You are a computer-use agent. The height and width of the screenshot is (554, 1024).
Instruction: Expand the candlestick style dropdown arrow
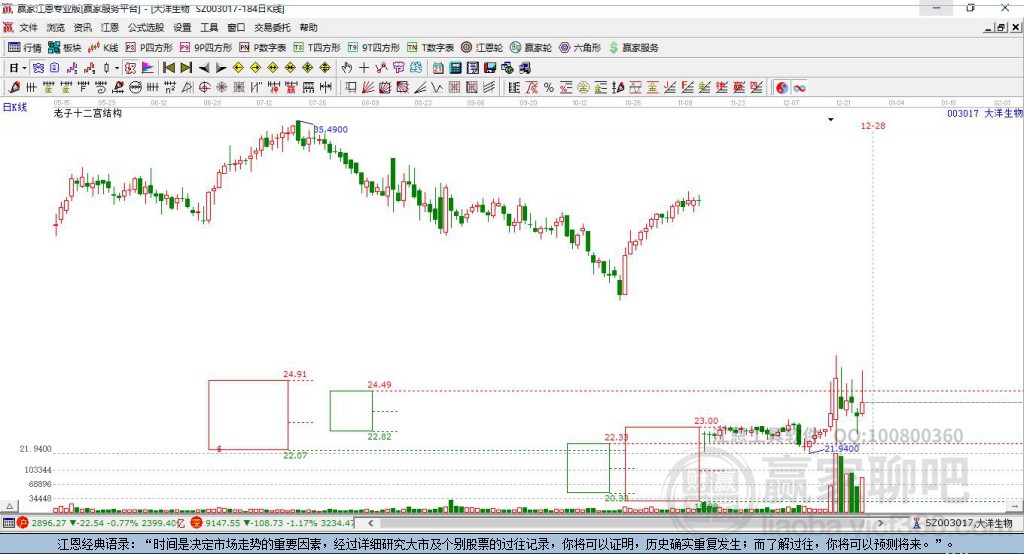click(x=117, y=68)
